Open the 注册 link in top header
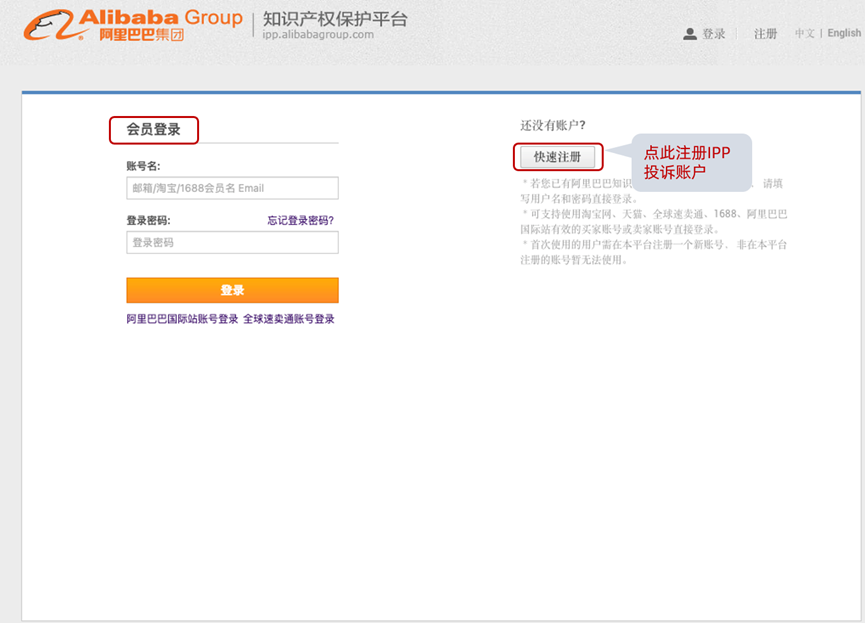Viewport: 865px width, 623px height. pos(765,34)
